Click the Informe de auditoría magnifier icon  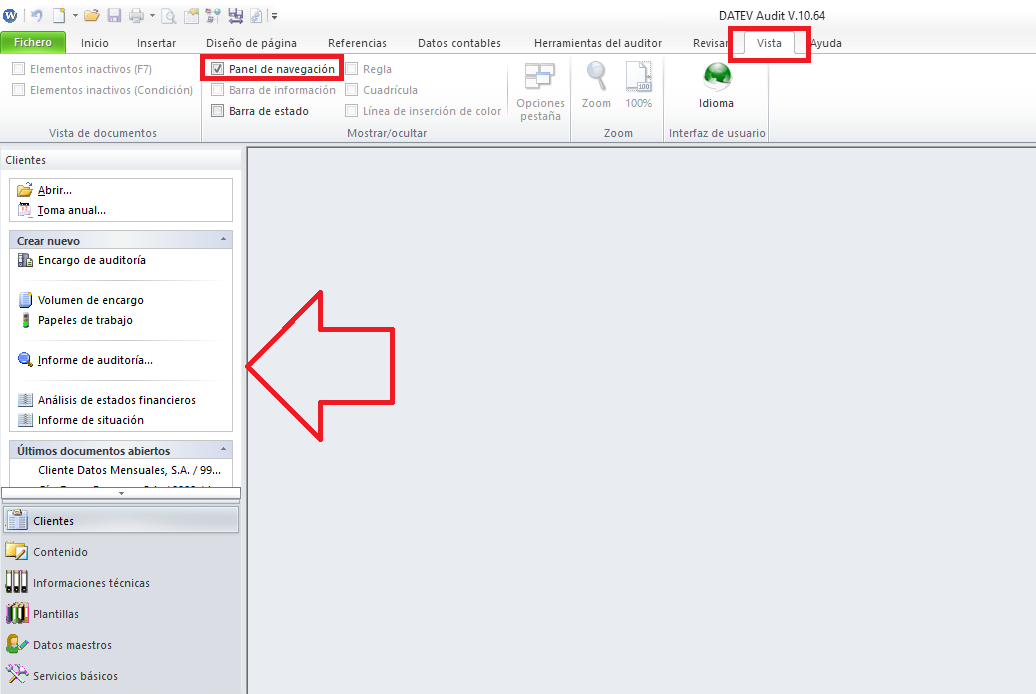[x=25, y=360]
